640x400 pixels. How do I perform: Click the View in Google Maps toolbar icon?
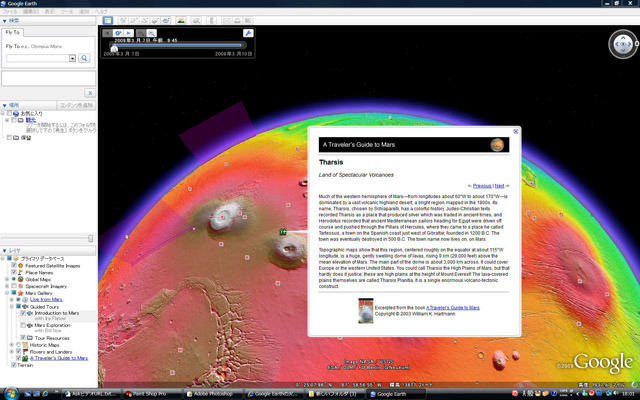(x=248, y=20)
